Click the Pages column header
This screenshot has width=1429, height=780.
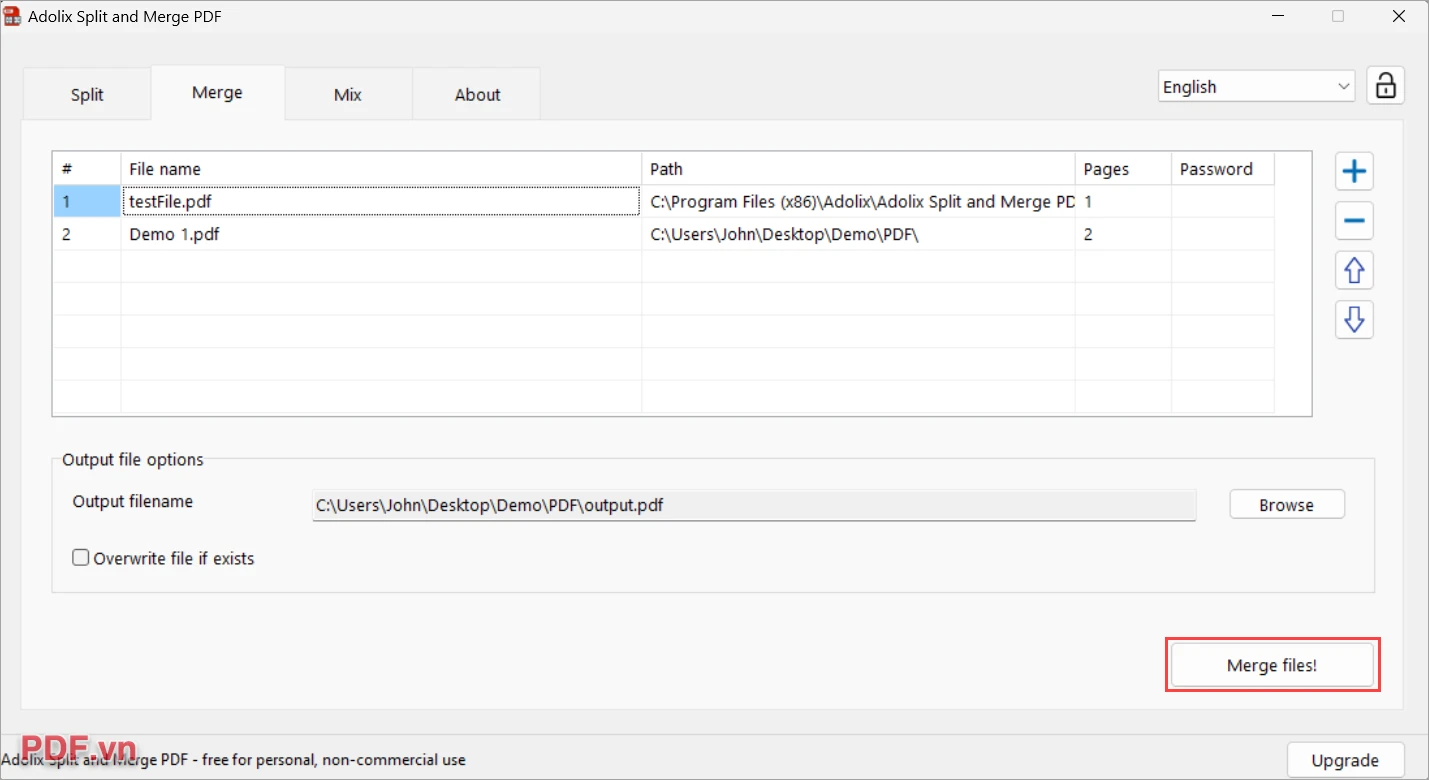[1123, 169]
